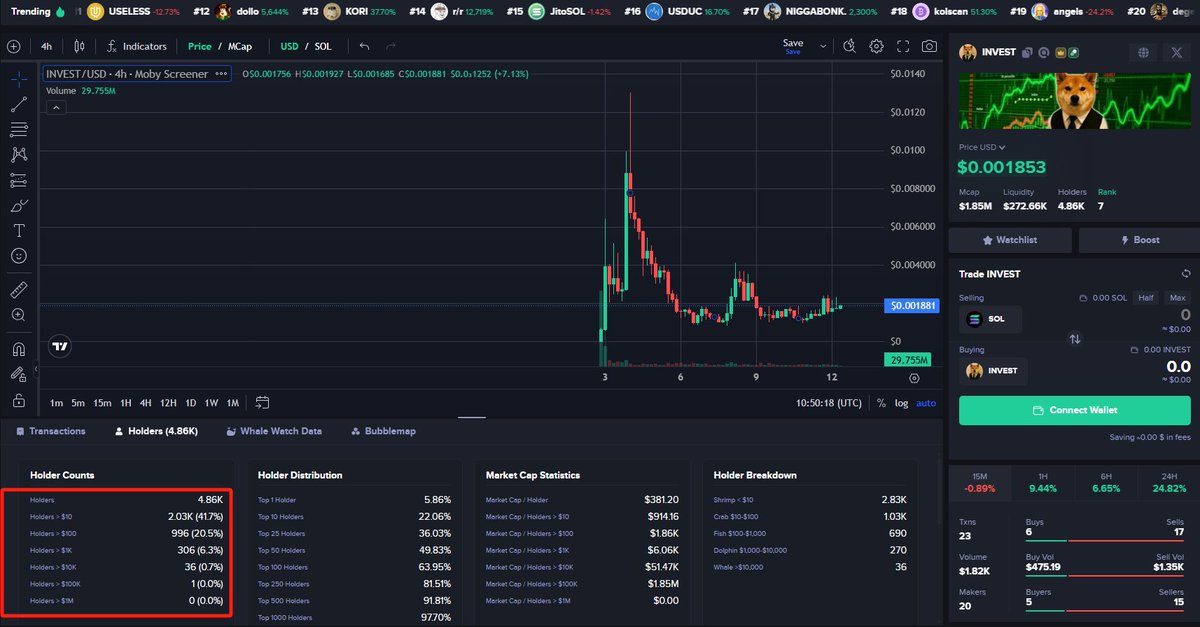Select the text annotation tool
This screenshot has height=627, width=1200.
click(x=19, y=231)
